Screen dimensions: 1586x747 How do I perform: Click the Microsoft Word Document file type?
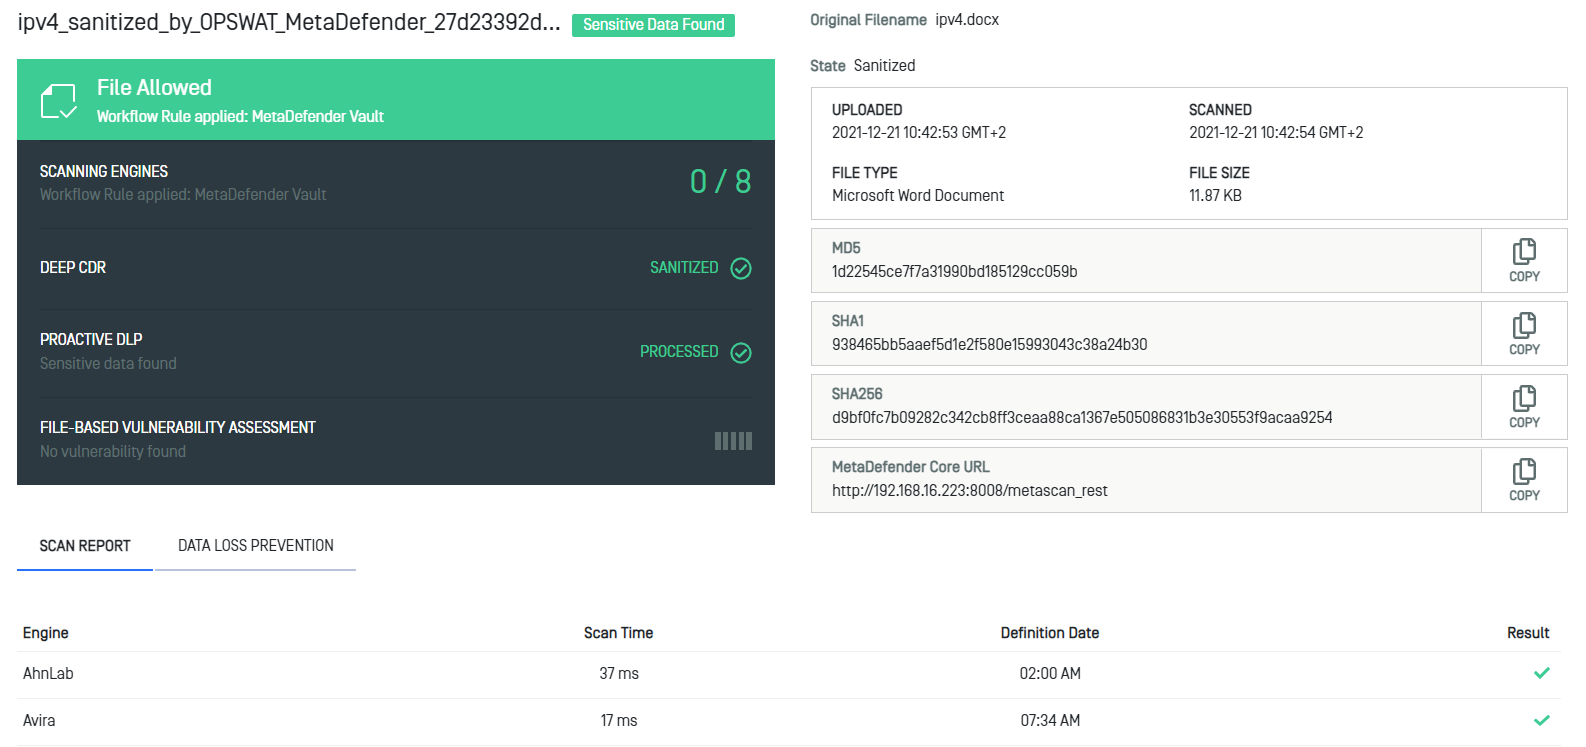click(x=918, y=196)
